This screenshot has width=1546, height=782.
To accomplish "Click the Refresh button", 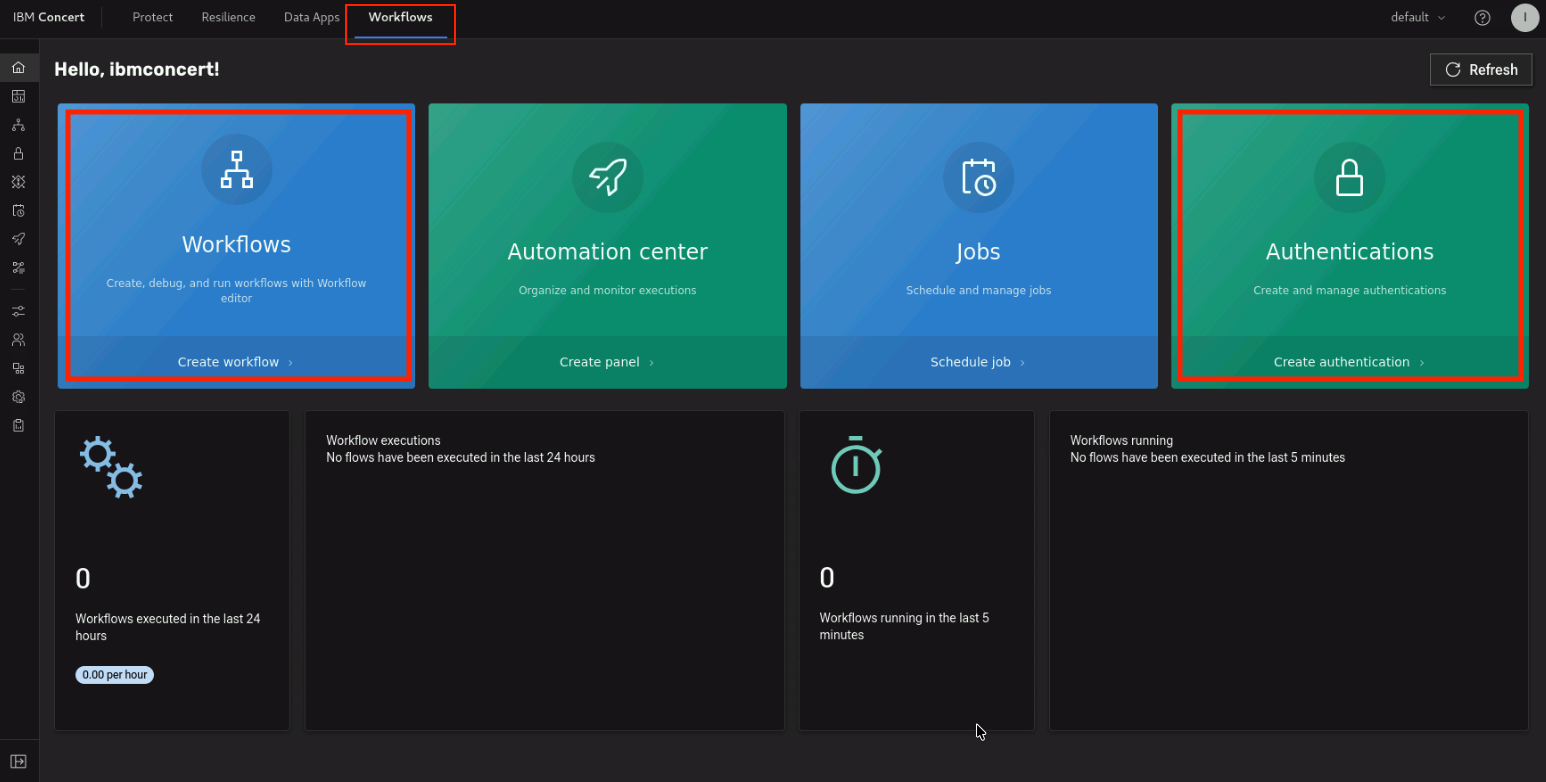I will point(1481,70).
